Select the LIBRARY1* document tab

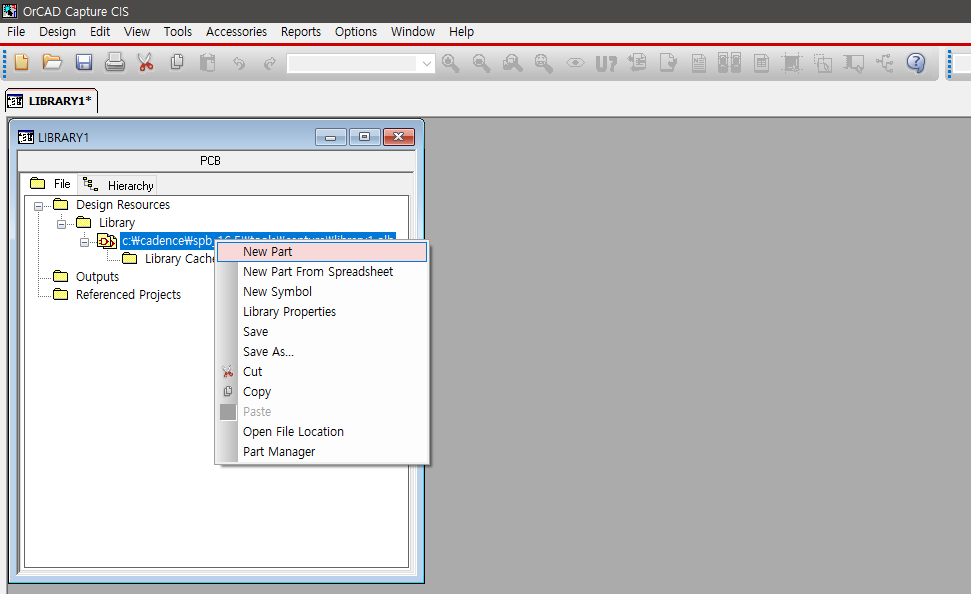(51, 101)
